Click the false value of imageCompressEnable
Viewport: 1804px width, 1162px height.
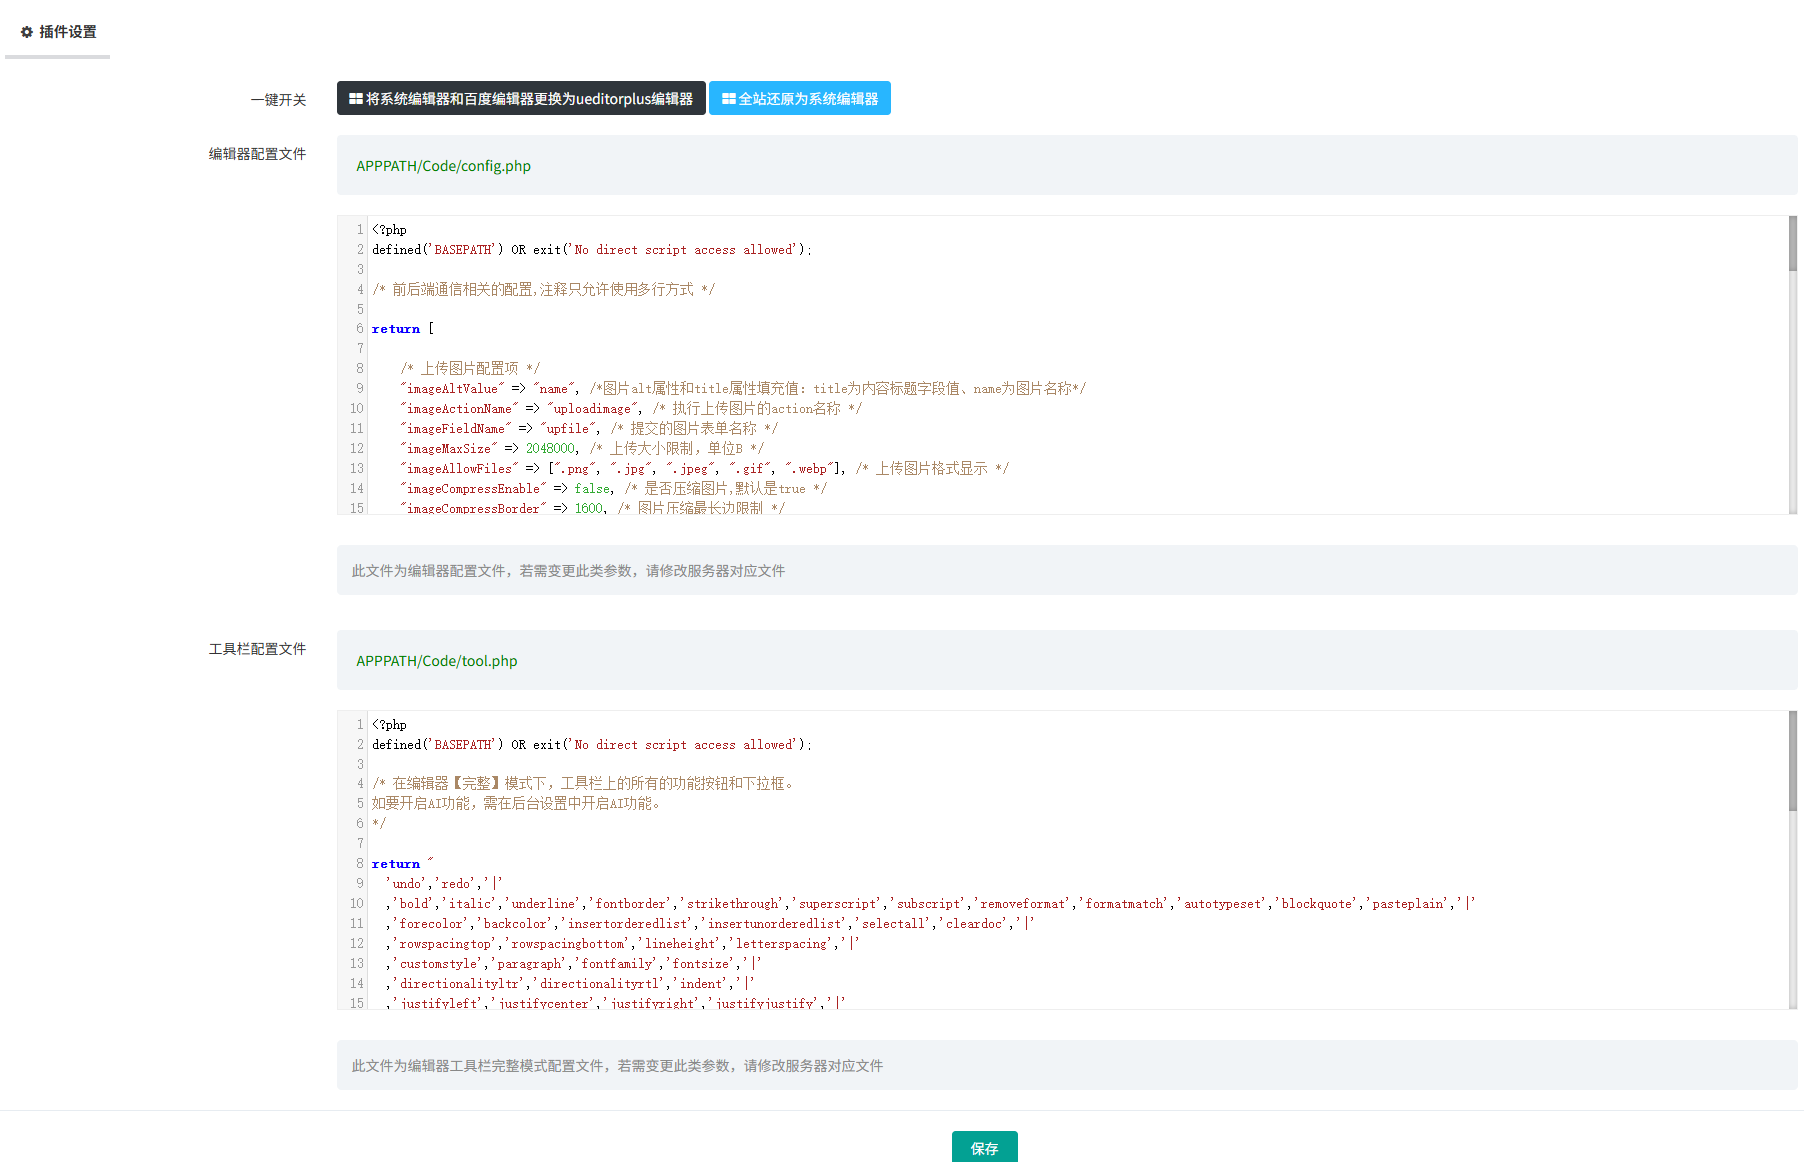point(592,489)
